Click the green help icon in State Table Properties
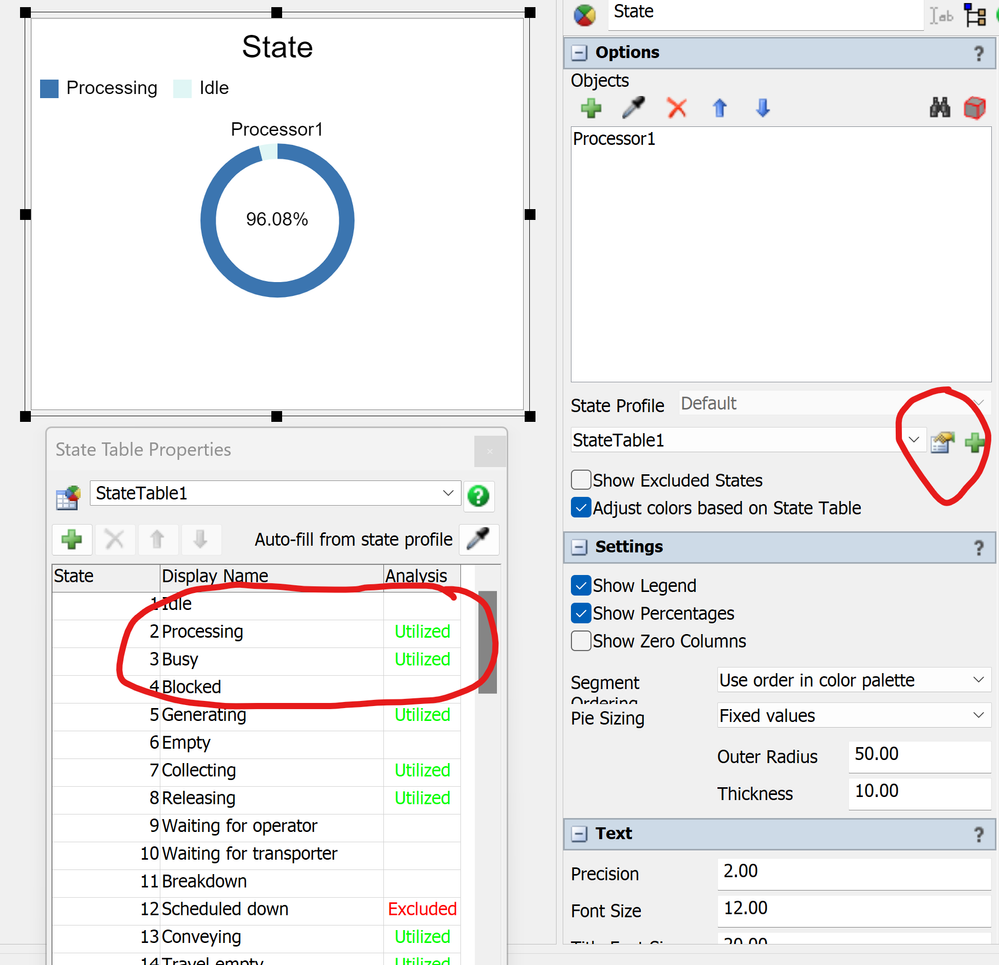The image size is (999, 965). (478, 496)
